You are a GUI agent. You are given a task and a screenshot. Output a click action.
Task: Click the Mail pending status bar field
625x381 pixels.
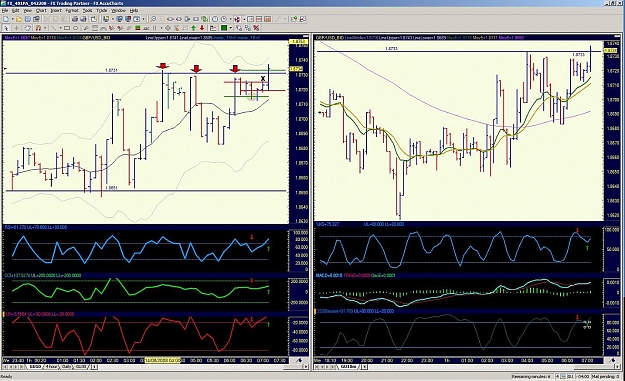[605, 376]
